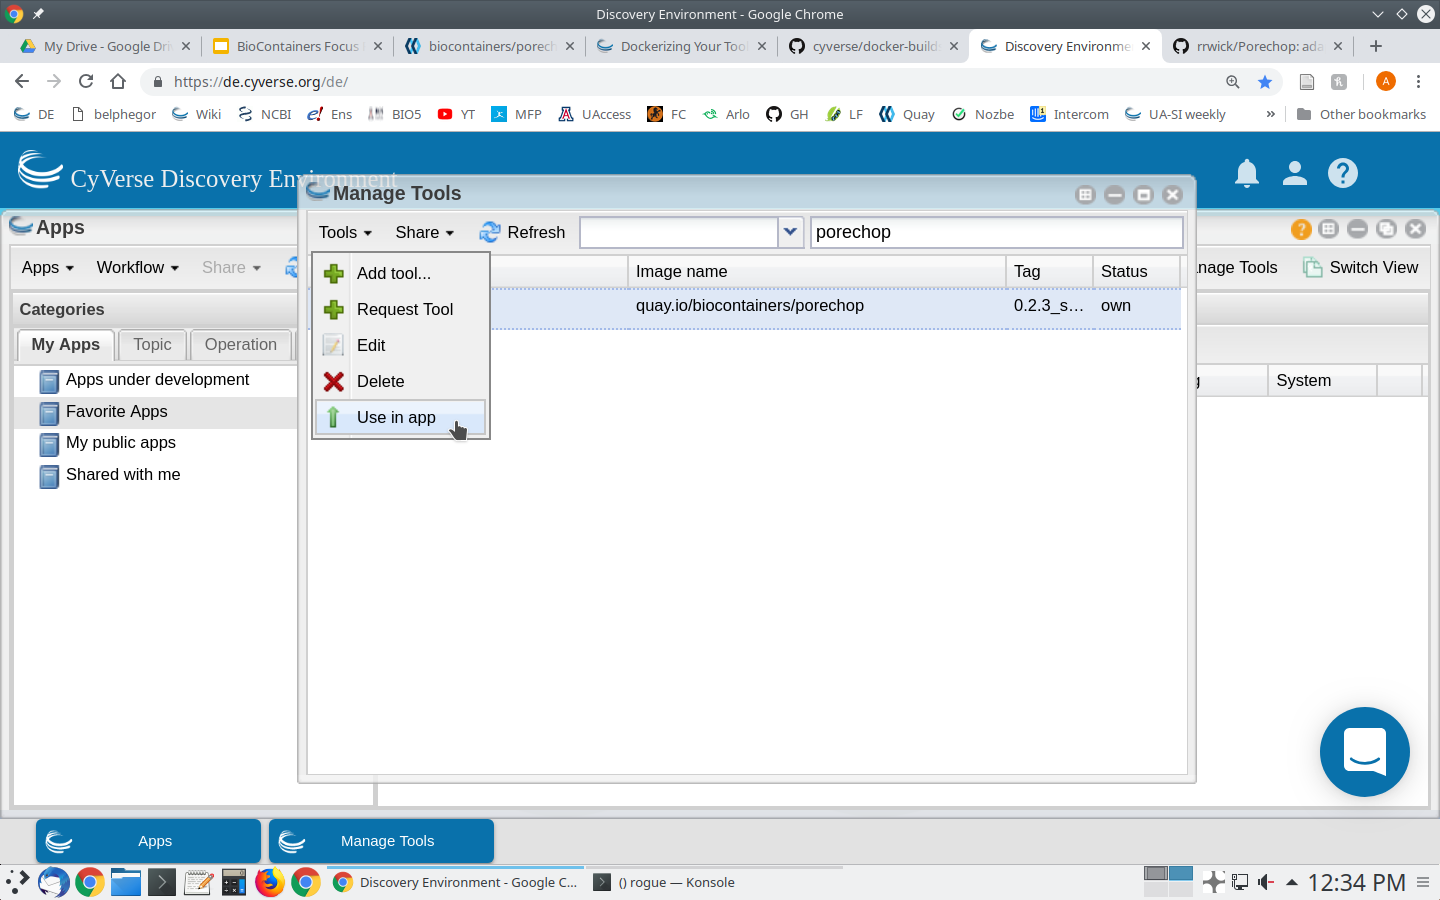Switch to rrwick/Porechop GitHub tab

(1256, 46)
